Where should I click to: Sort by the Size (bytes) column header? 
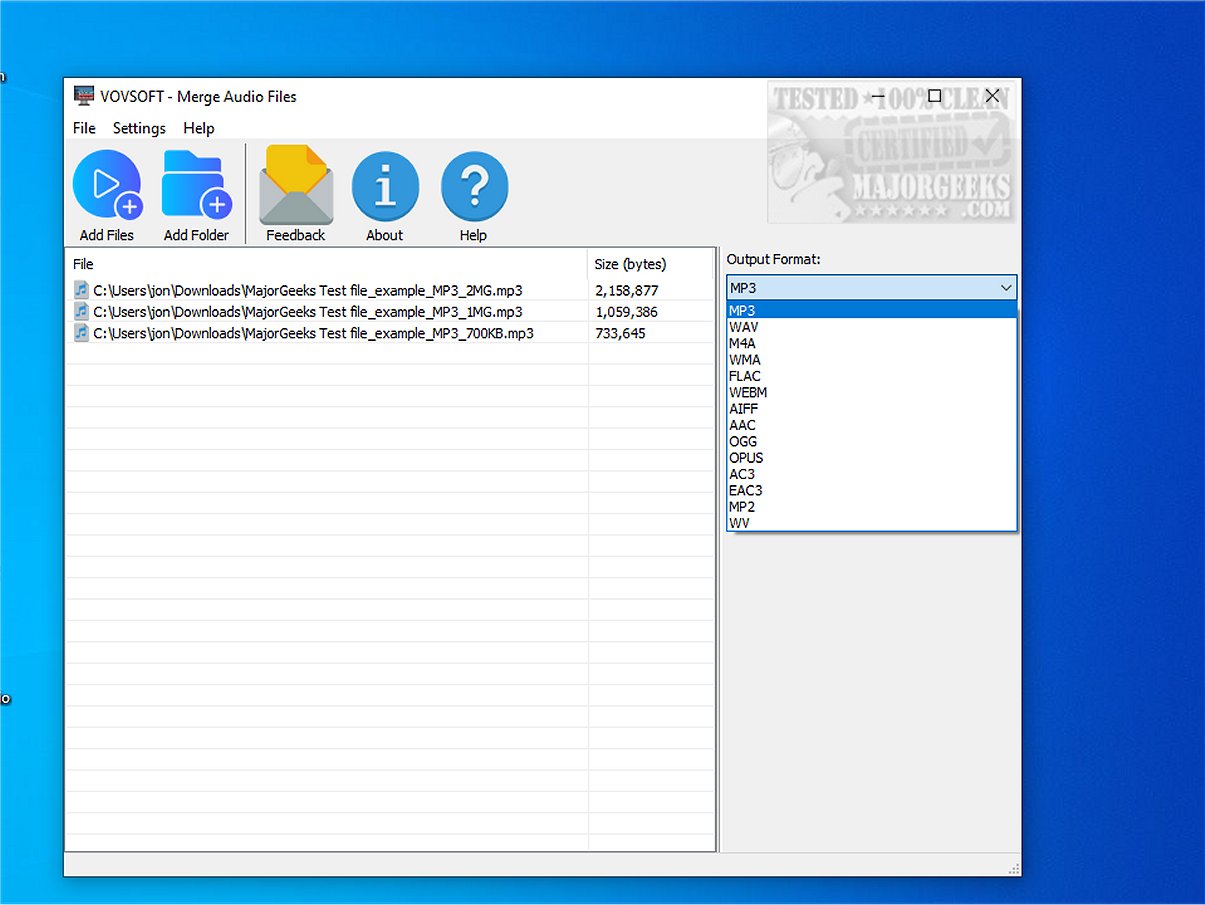pyautogui.click(x=651, y=264)
